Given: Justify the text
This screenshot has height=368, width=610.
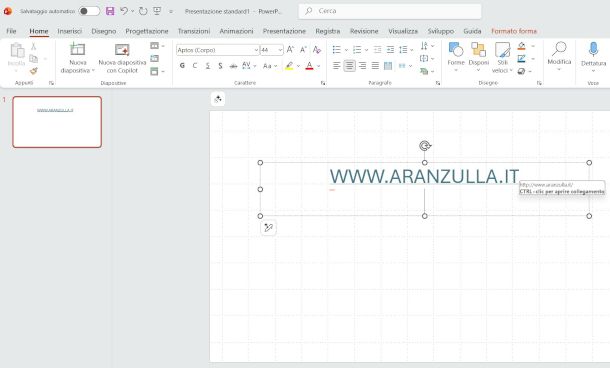Looking at the screenshot, I should tap(375, 66).
